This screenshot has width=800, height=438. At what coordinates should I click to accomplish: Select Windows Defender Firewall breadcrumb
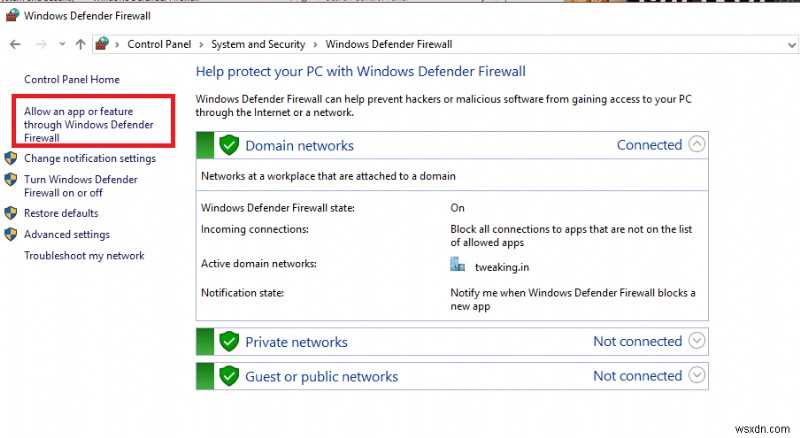(x=389, y=44)
